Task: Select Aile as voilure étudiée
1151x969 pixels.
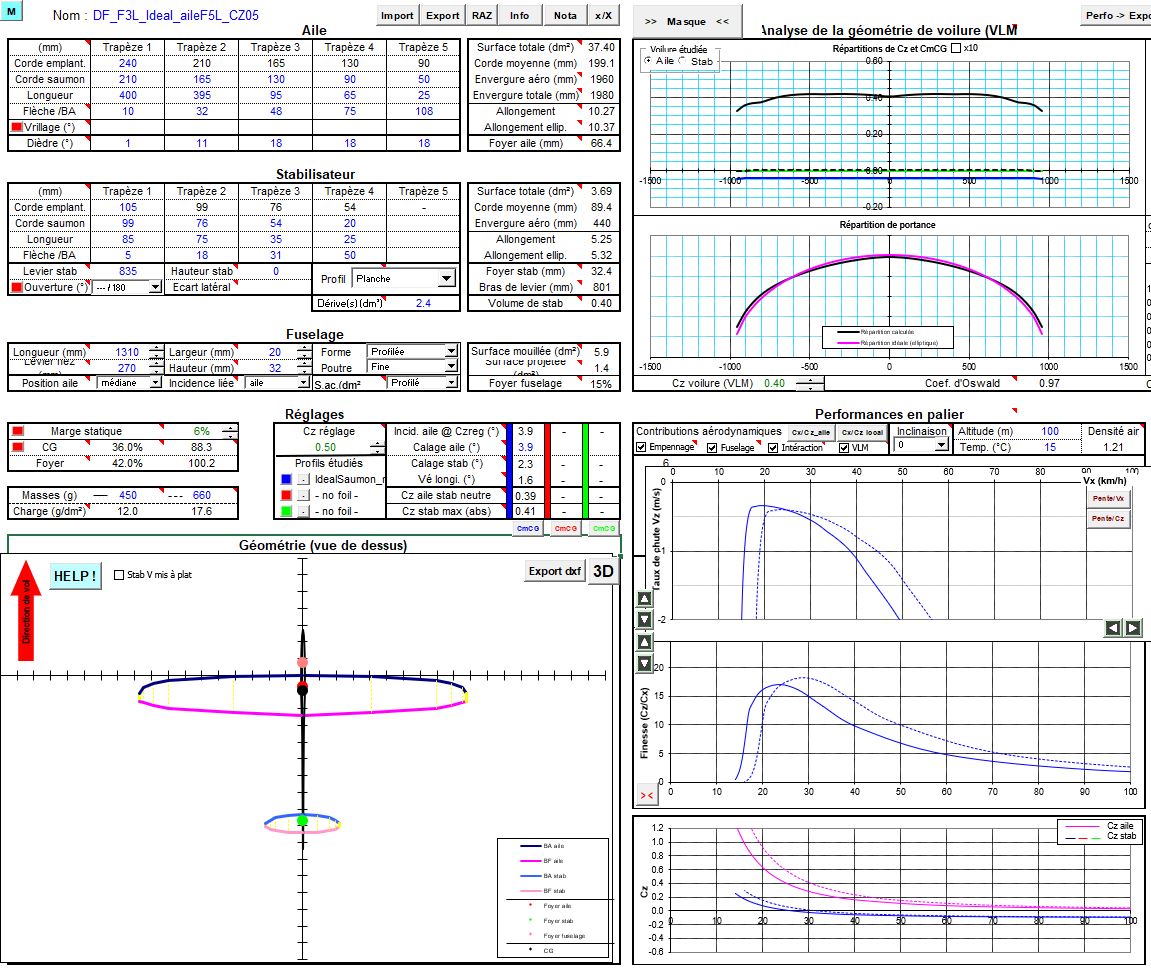Action: (647, 61)
